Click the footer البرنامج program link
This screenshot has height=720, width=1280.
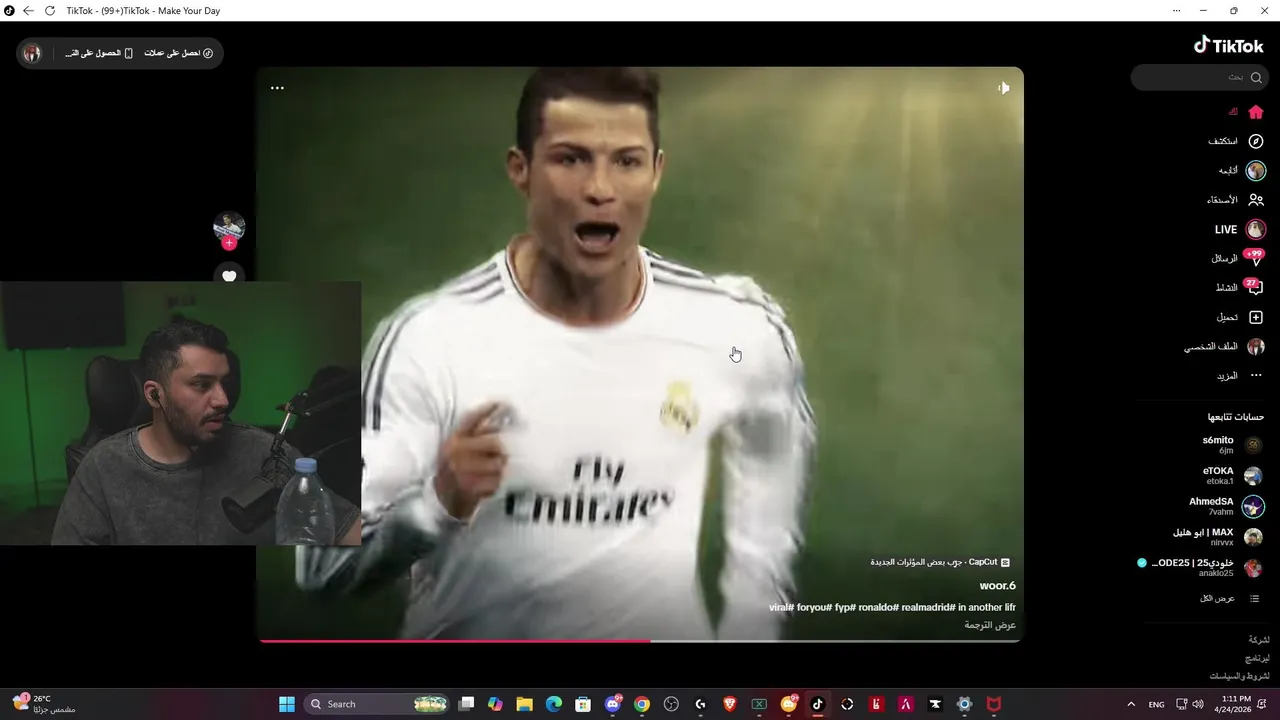click(x=1257, y=658)
